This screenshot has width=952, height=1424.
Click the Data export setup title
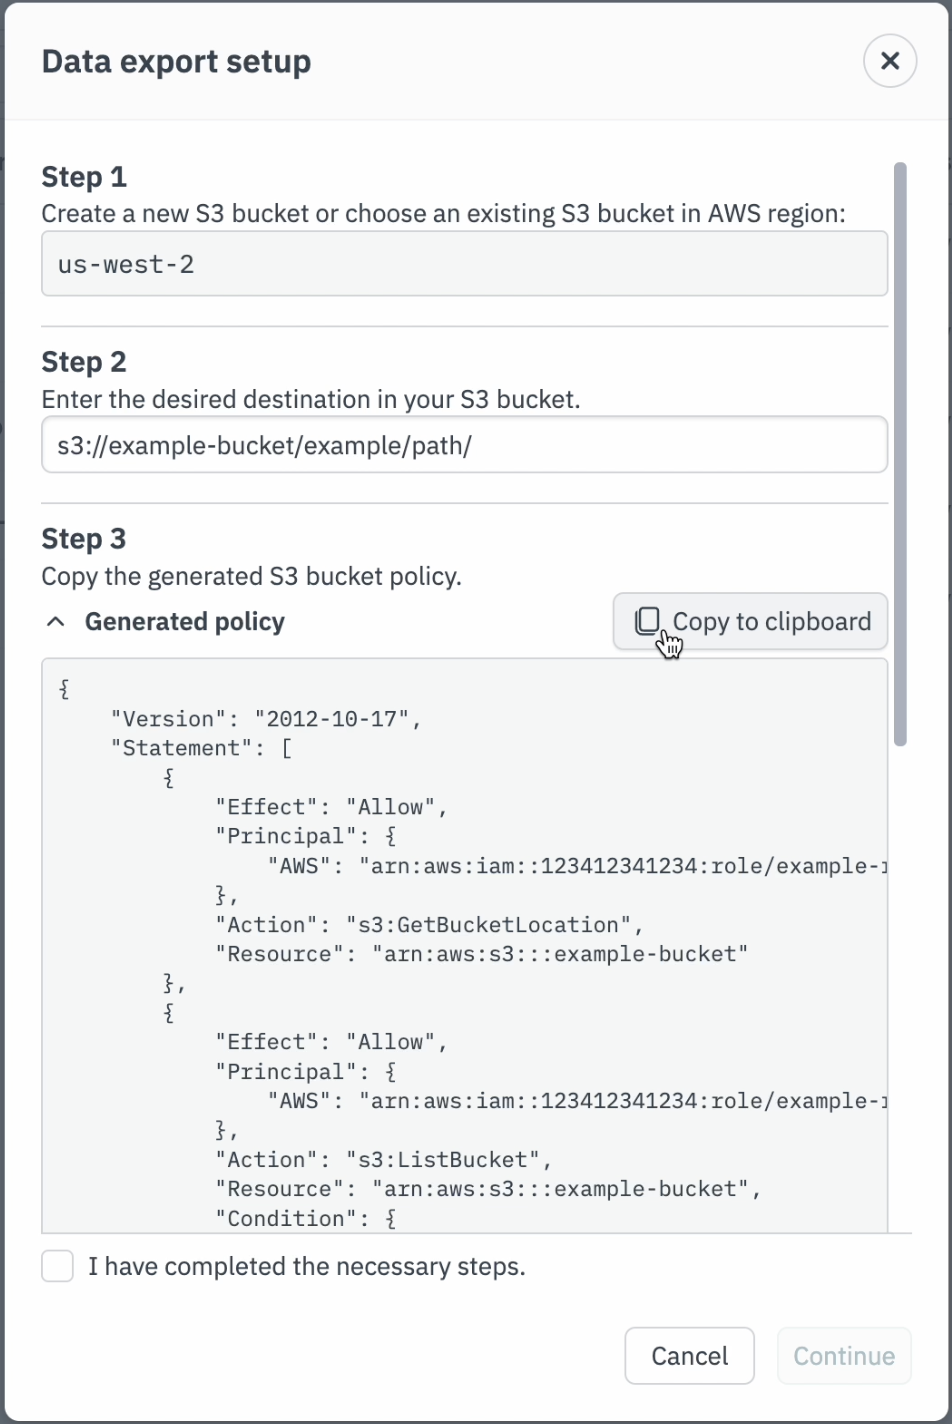point(176,61)
